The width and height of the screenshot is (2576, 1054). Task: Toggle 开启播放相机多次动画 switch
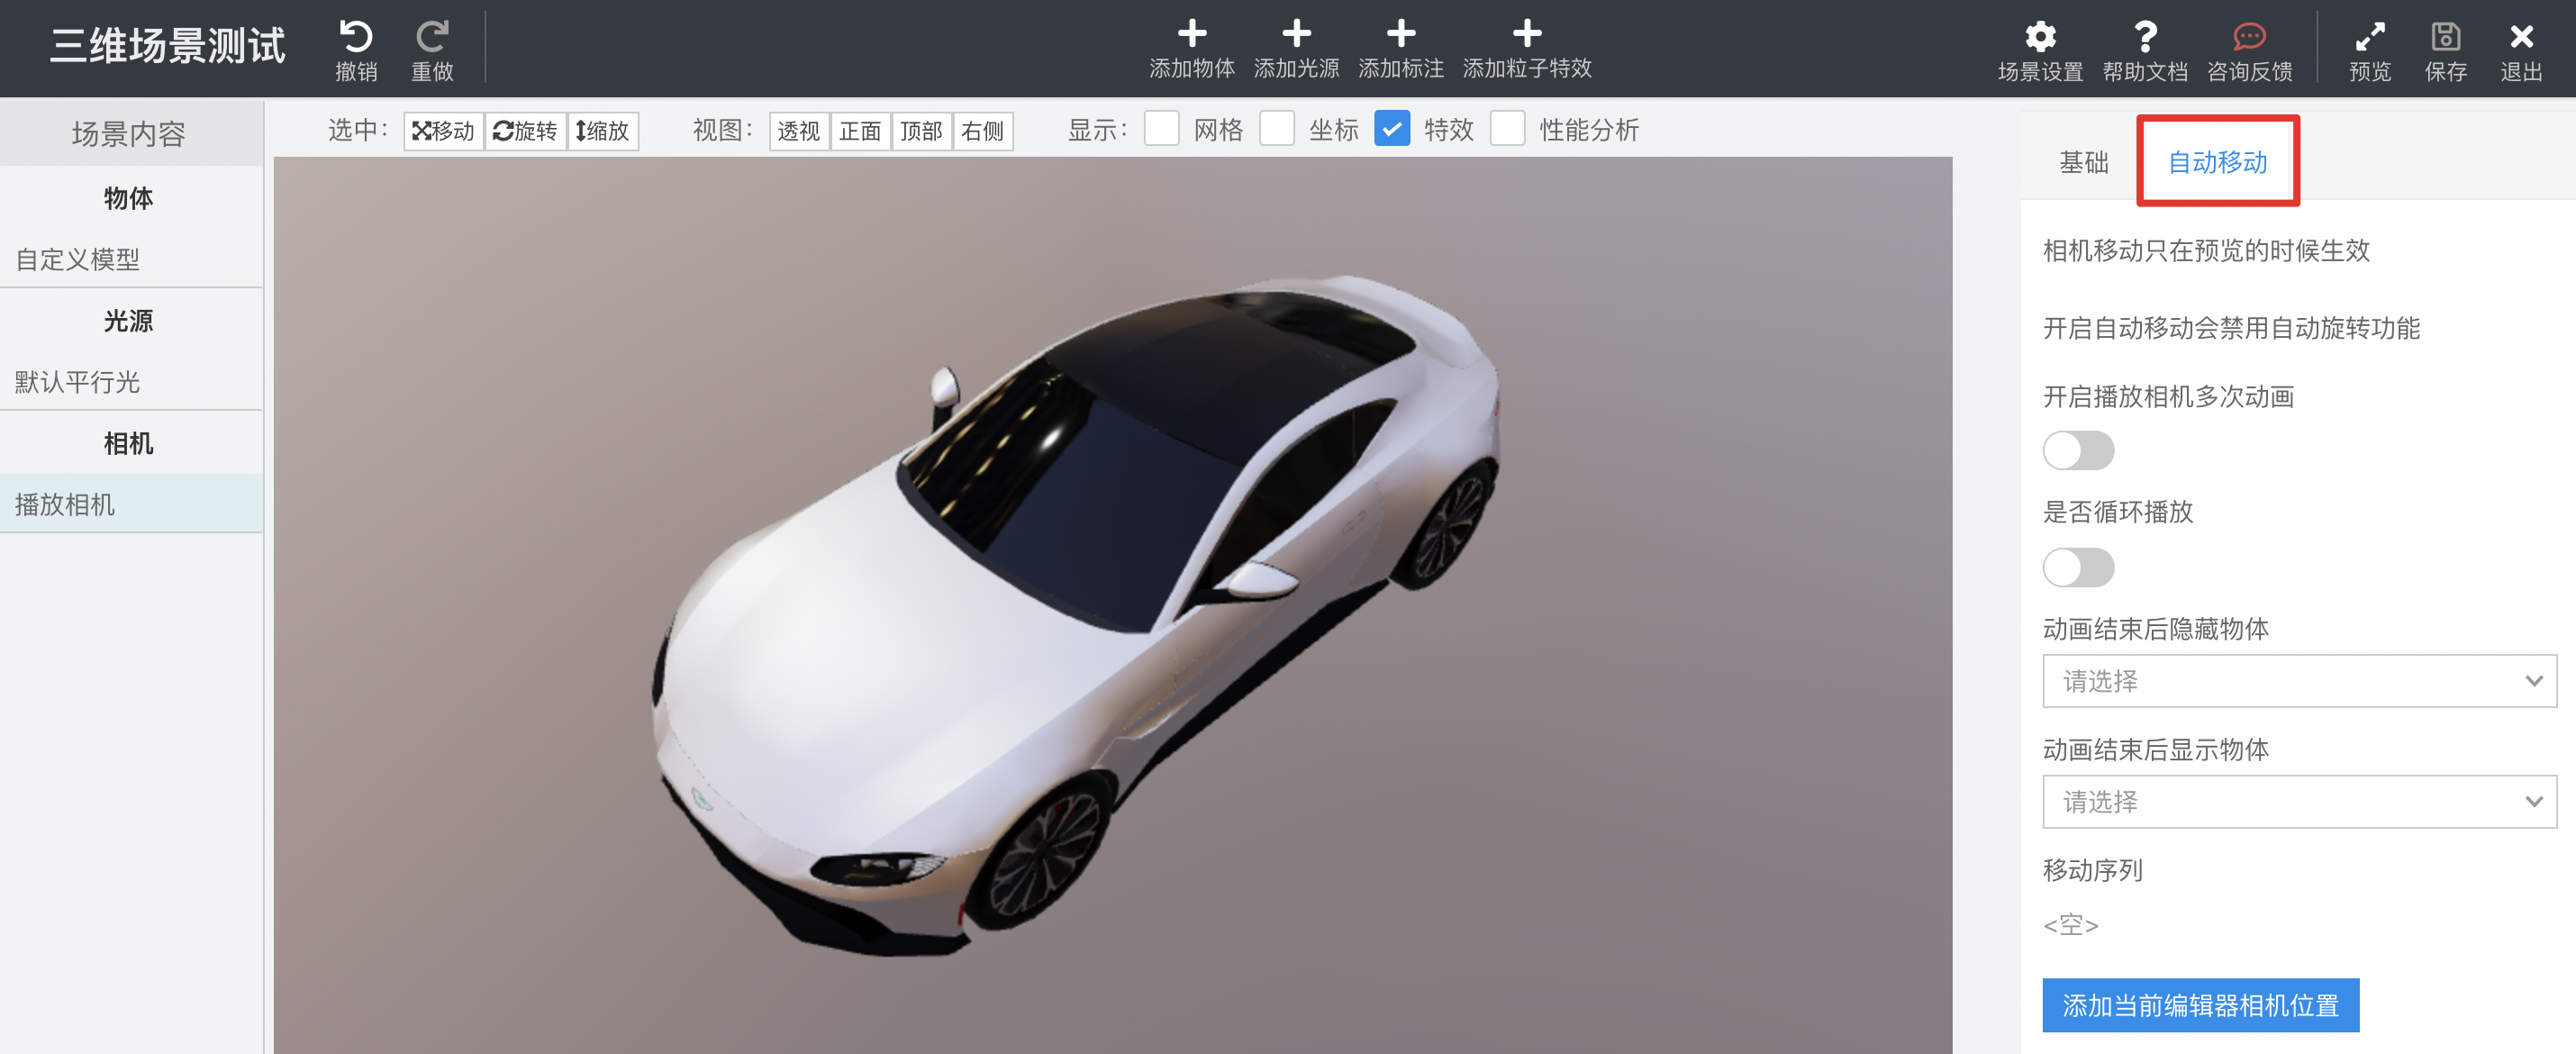[2078, 451]
